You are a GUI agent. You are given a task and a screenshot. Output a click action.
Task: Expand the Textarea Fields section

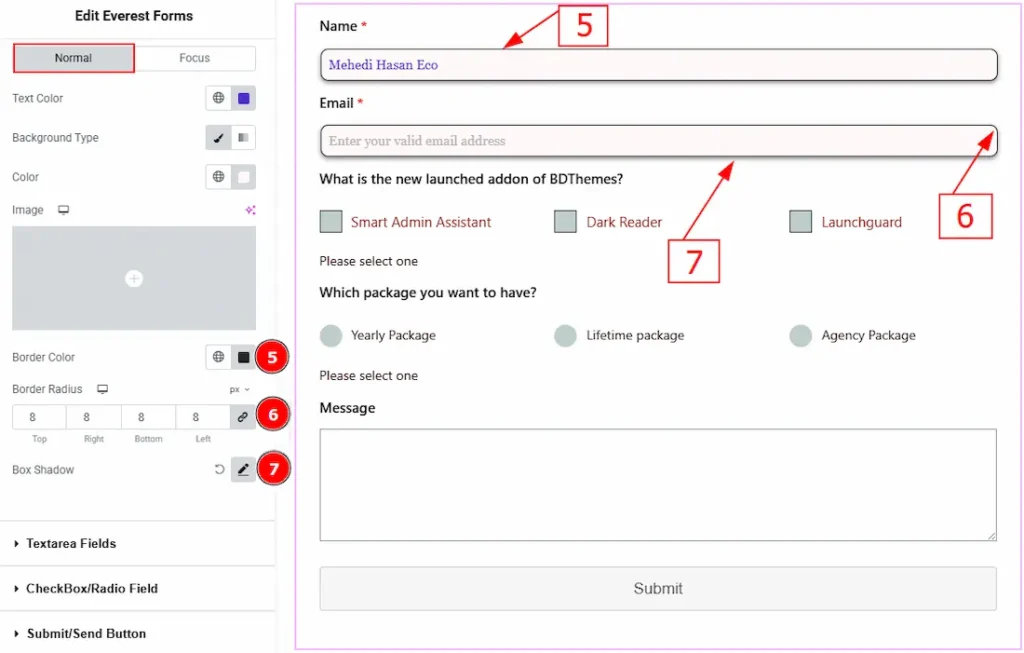[71, 544]
